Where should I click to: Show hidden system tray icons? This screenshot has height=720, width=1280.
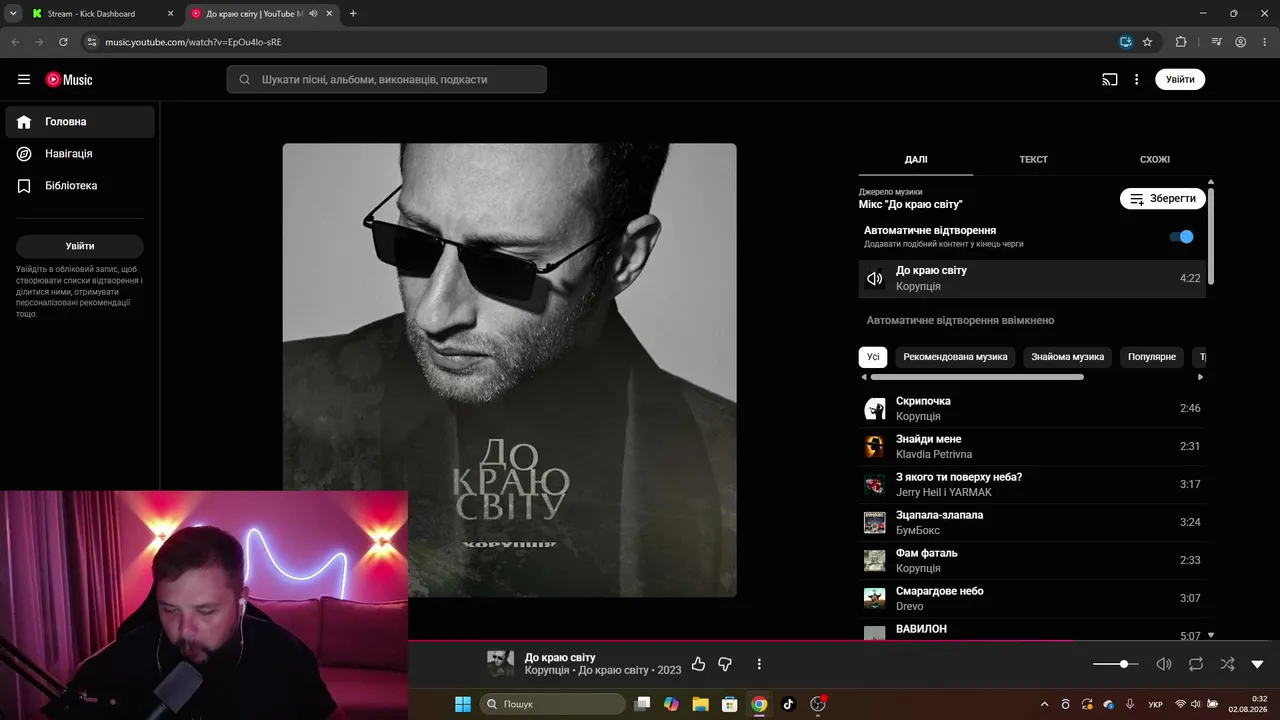(x=1045, y=704)
